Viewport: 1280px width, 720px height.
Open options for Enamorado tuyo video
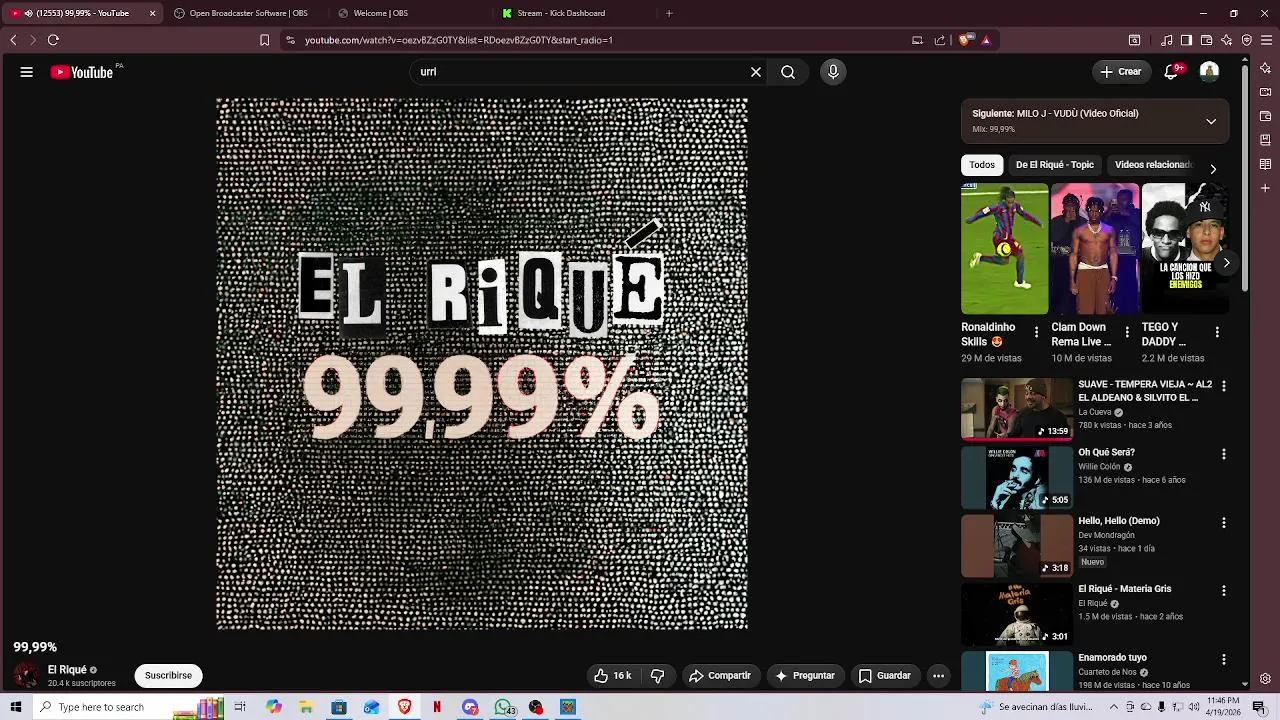1223,660
